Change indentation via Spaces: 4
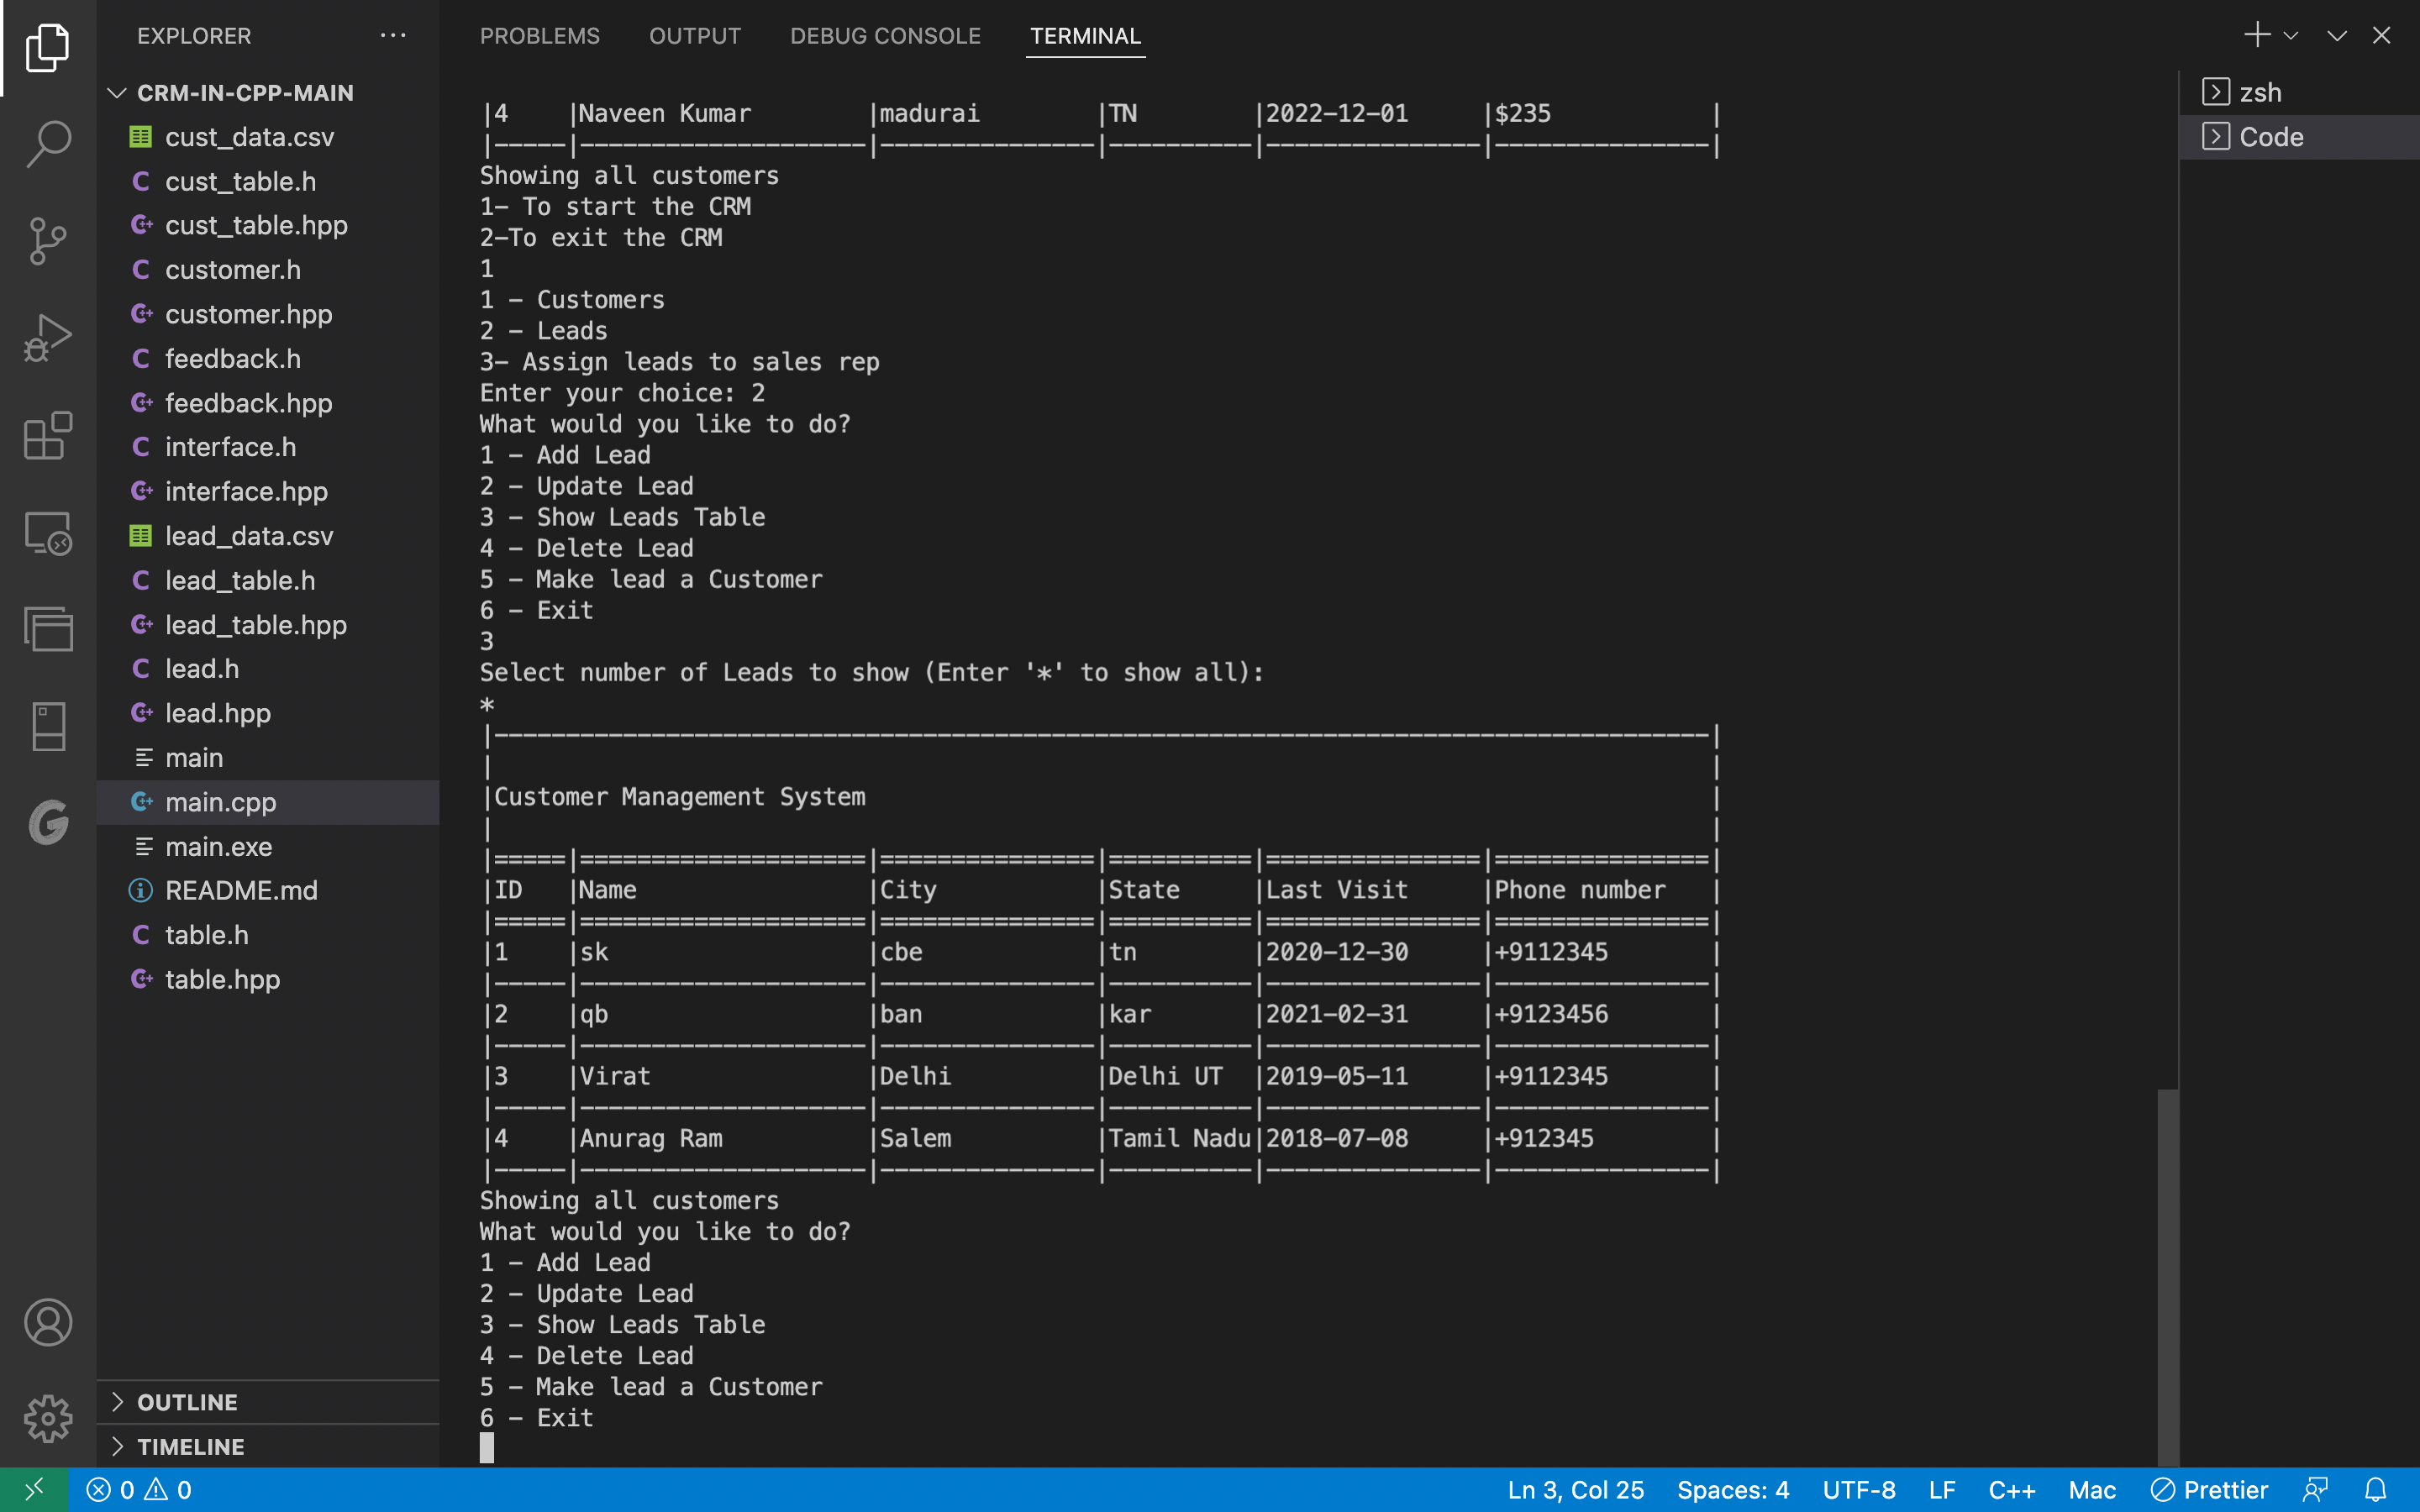The width and height of the screenshot is (2420, 1512). tap(1733, 1490)
